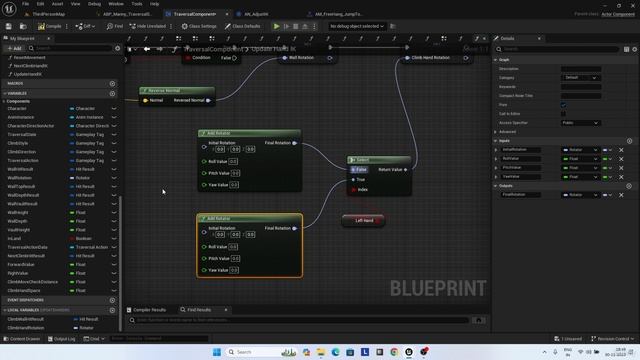Click the Browse to asset icon

[x=23, y=26]
